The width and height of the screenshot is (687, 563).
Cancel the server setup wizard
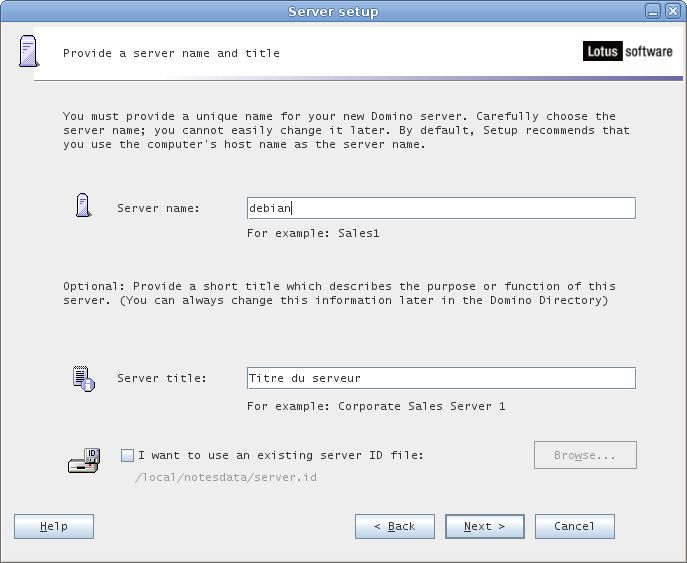(x=574, y=526)
